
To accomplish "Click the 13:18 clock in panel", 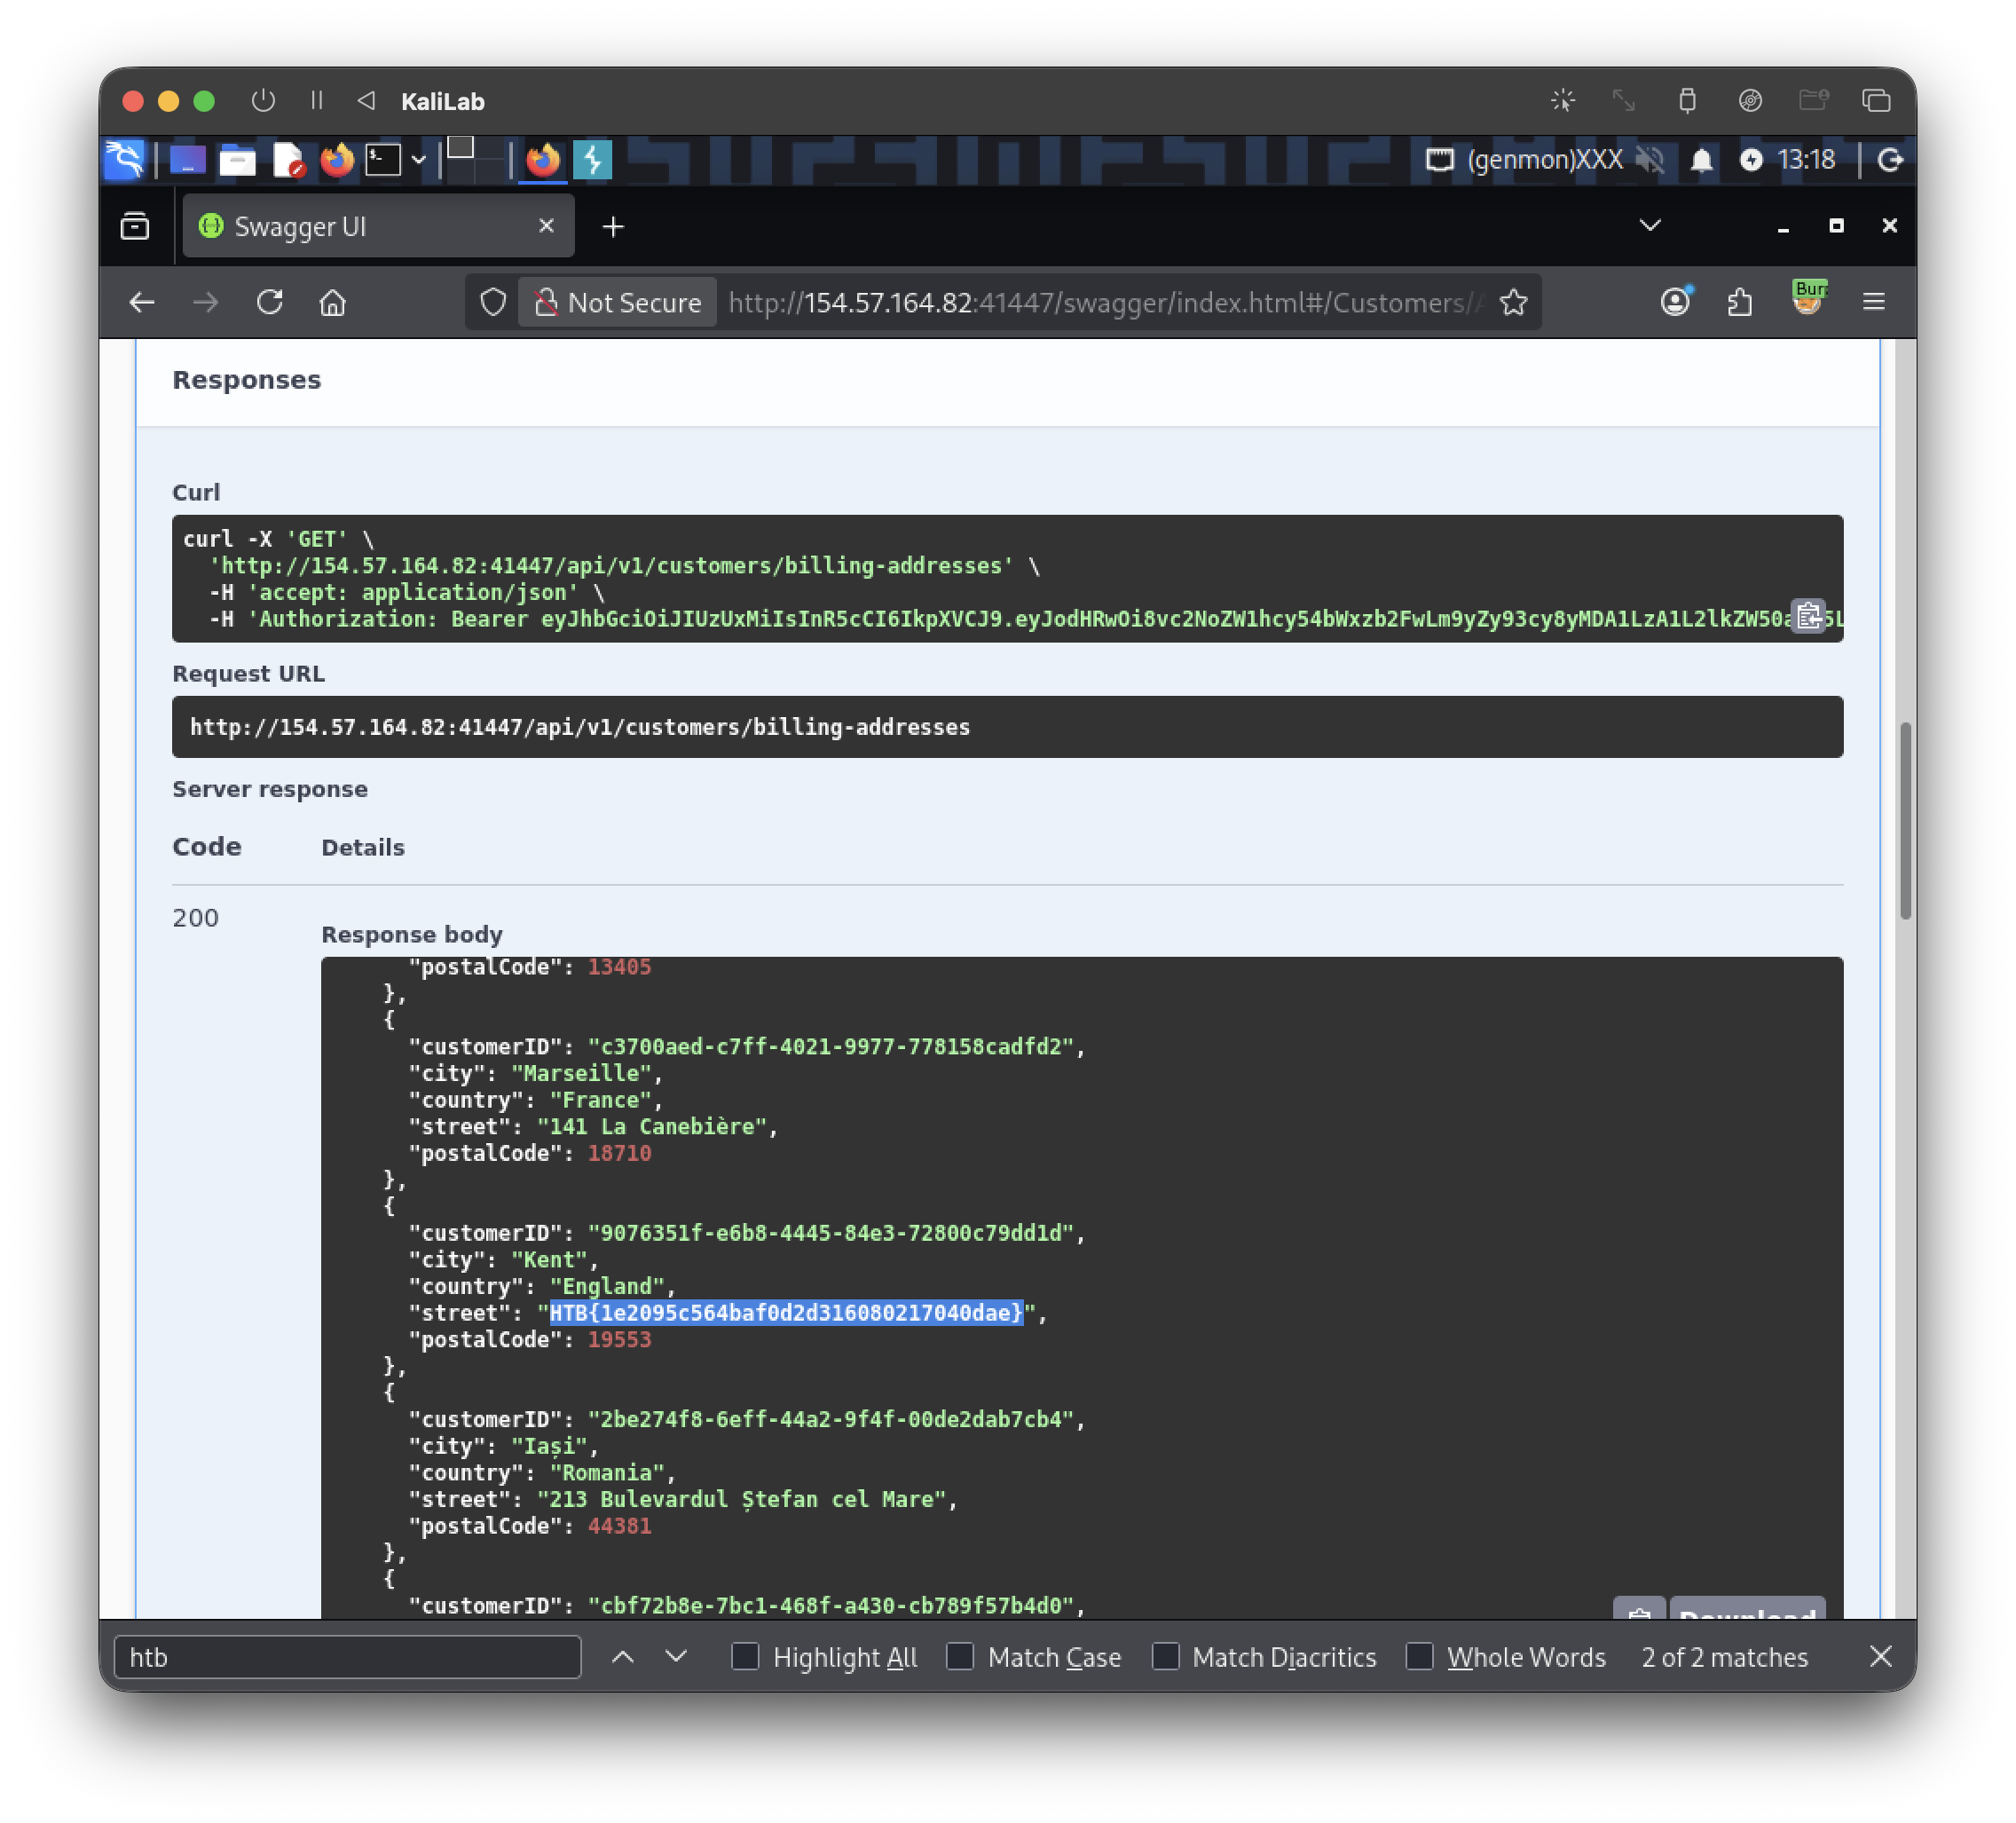I will click(x=1806, y=159).
